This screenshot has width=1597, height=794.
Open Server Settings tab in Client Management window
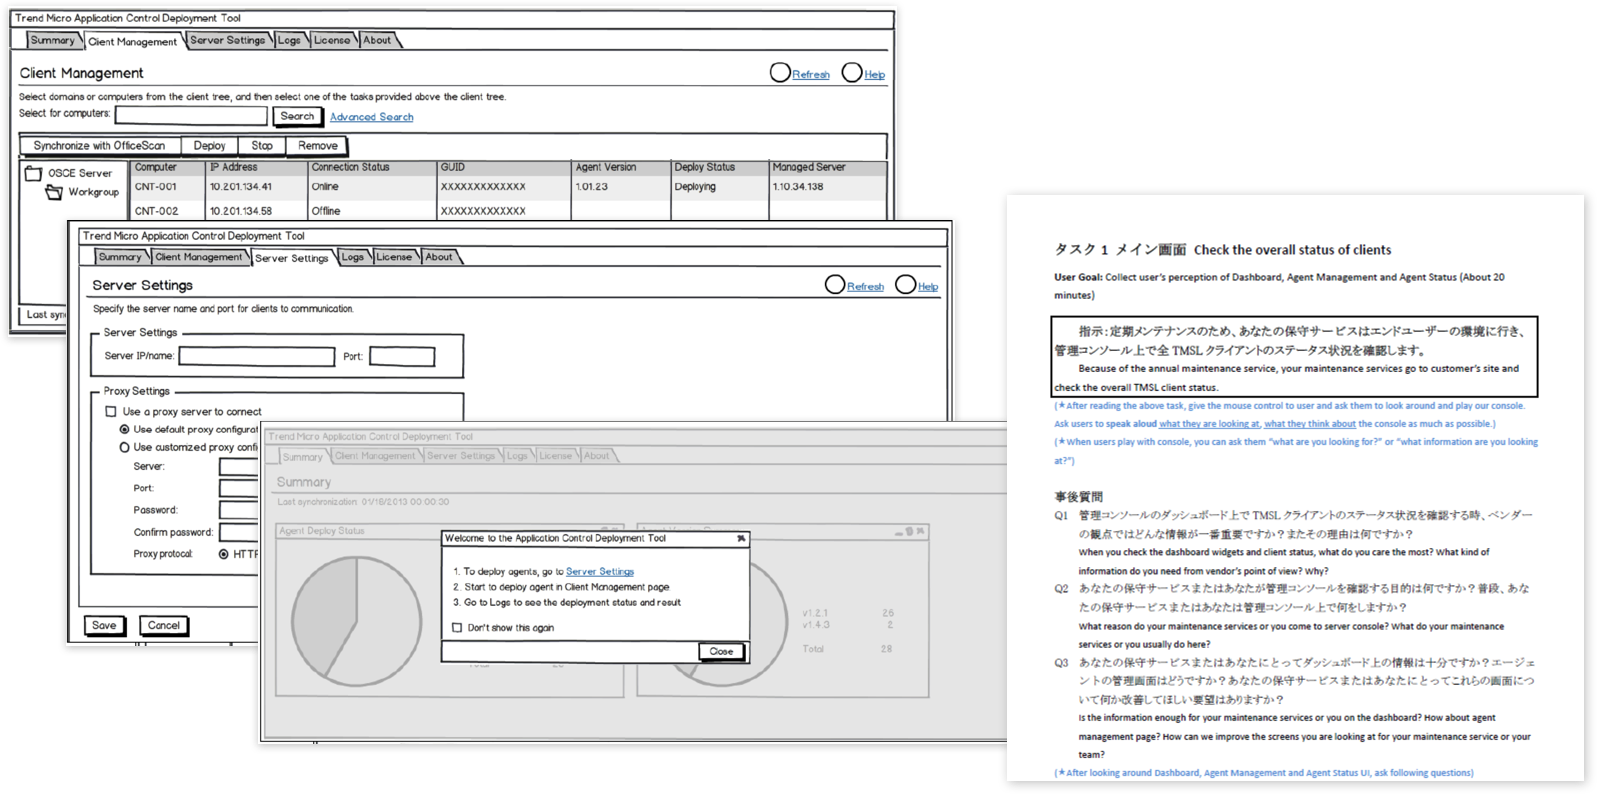228,40
